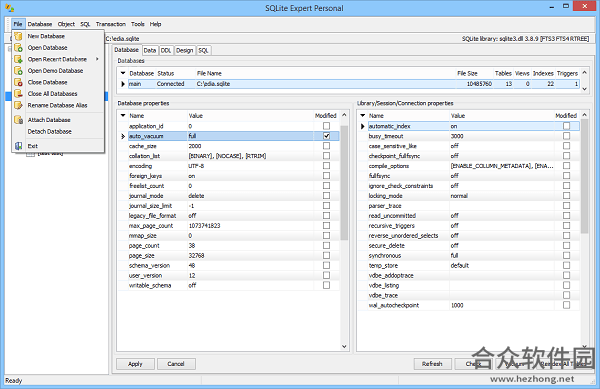Toggle Modified checkbox for foreign_keys
This screenshot has width=600, height=389.
coord(326,176)
